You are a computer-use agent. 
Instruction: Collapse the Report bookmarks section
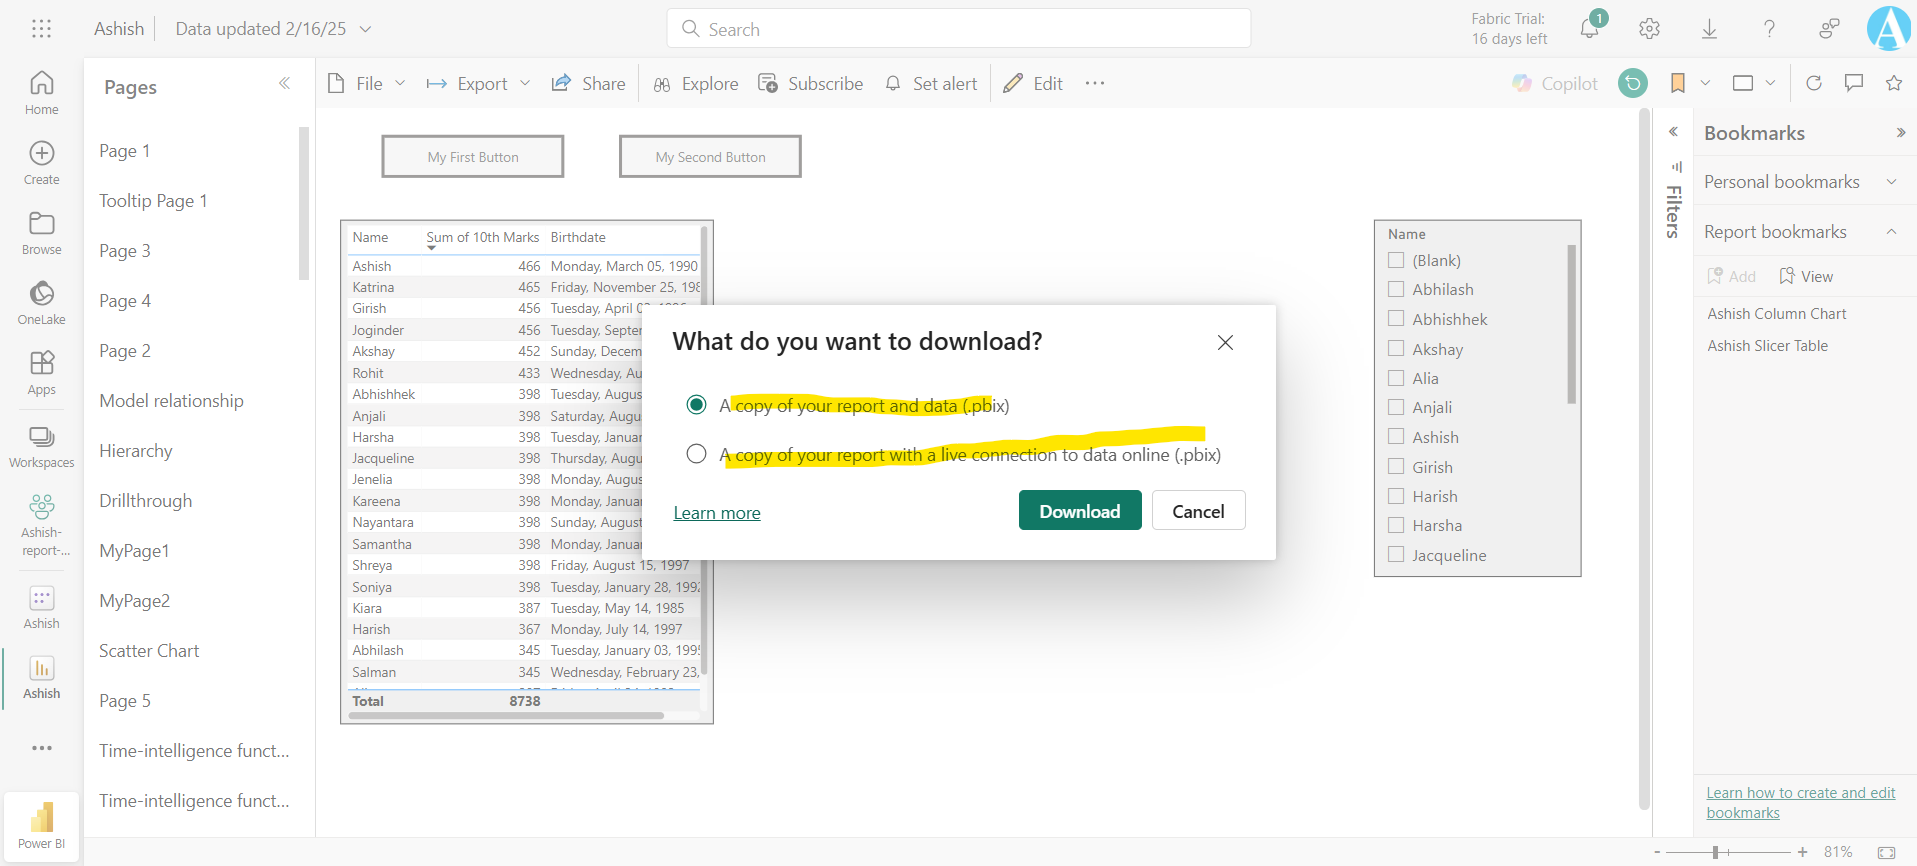click(1891, 232)
